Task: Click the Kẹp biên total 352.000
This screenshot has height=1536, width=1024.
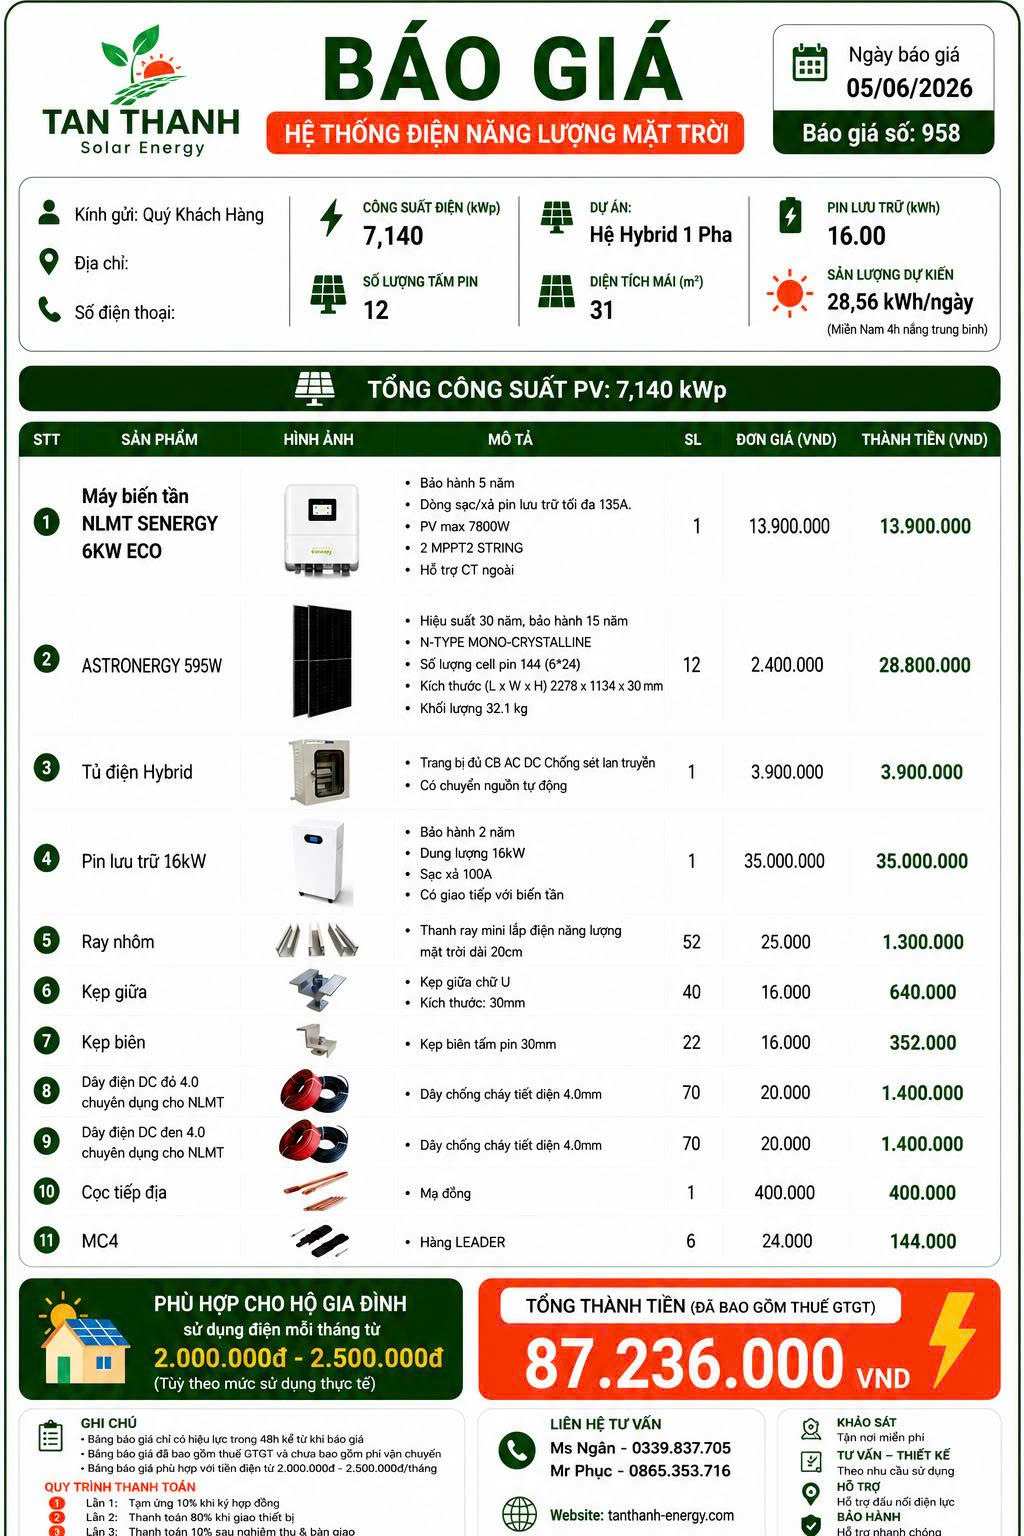Action: point(923,1043)
